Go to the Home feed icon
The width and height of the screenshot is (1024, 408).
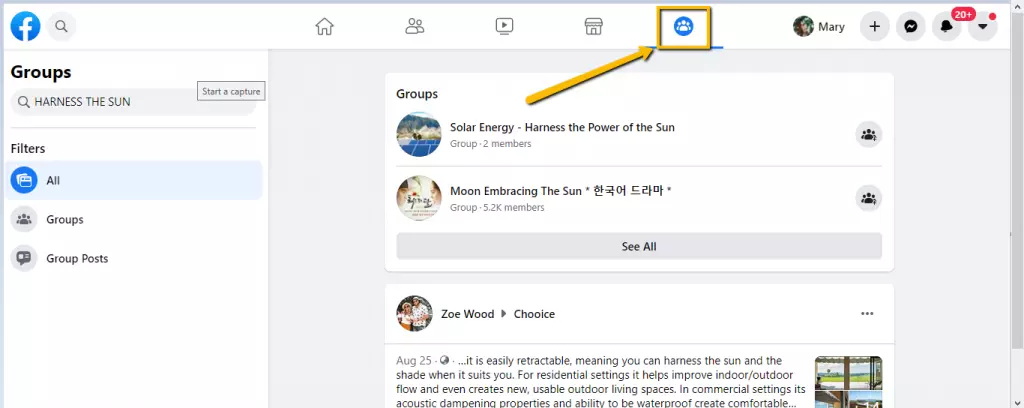click(324, 27)
